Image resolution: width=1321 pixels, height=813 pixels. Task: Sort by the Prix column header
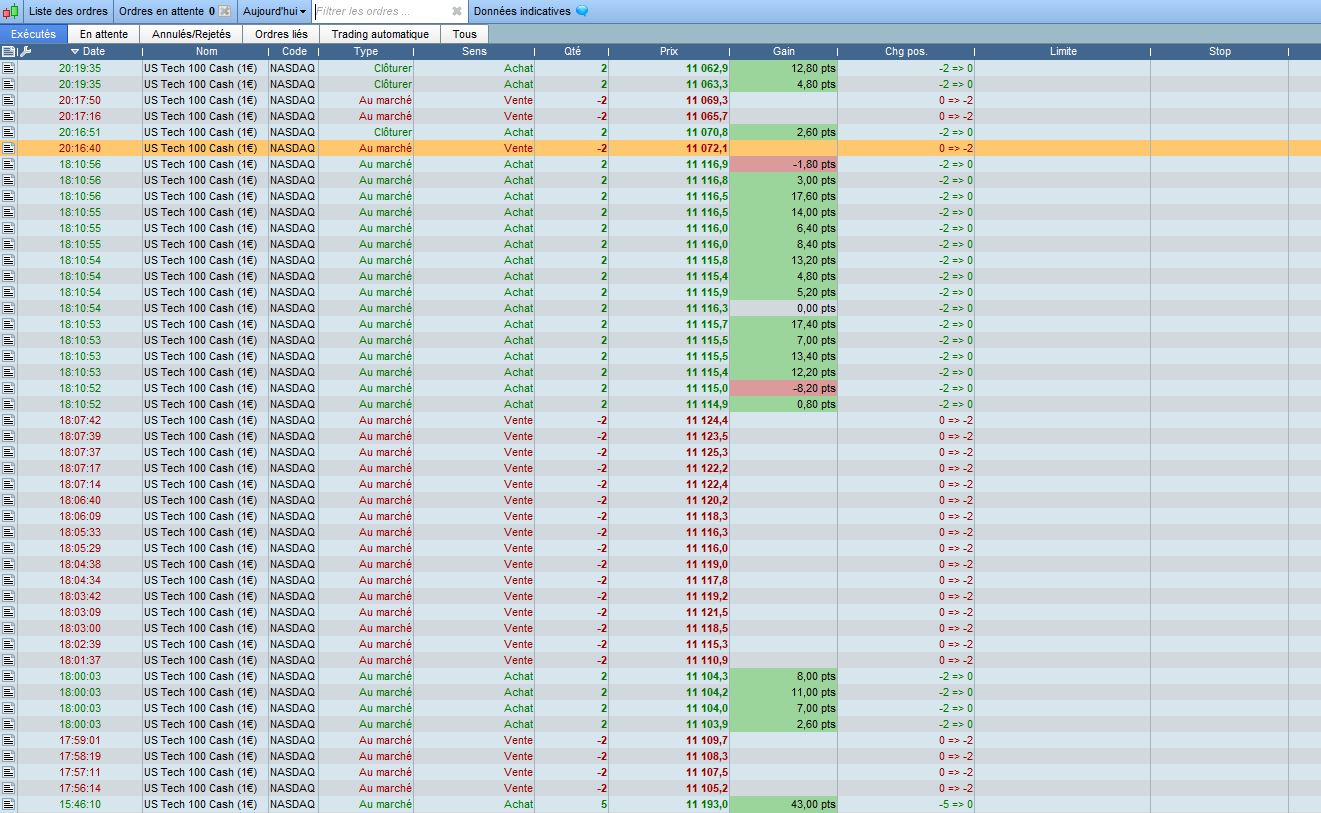(x=669, y=51)
